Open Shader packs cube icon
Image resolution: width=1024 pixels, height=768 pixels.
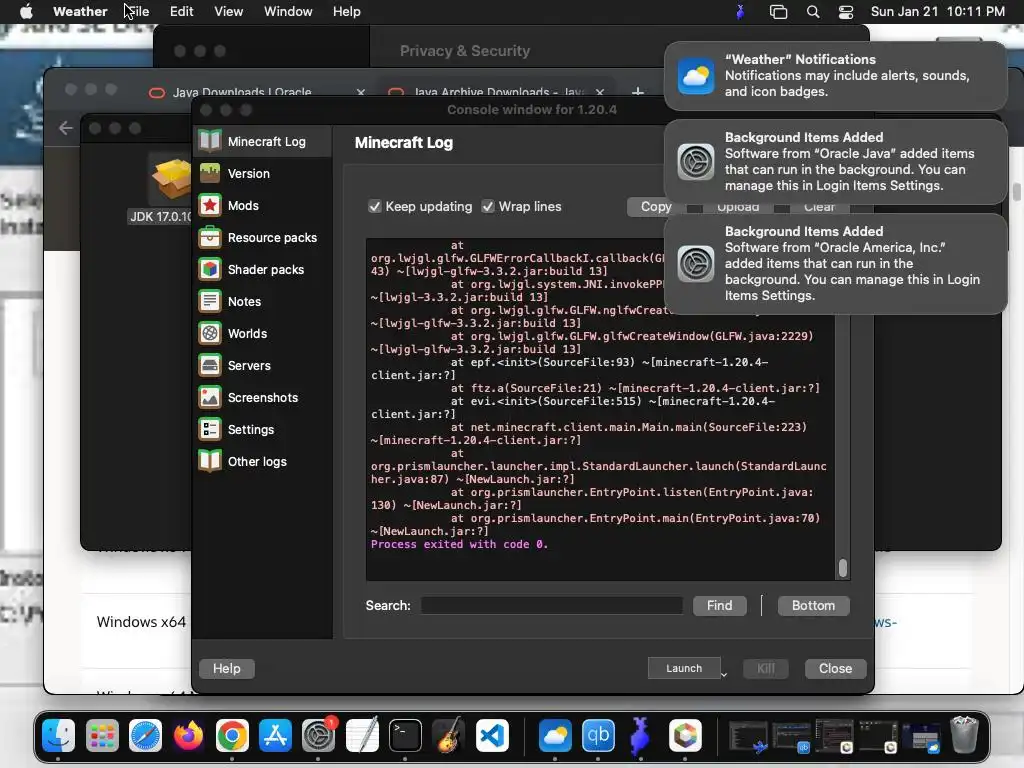click(x=210, y=269)
